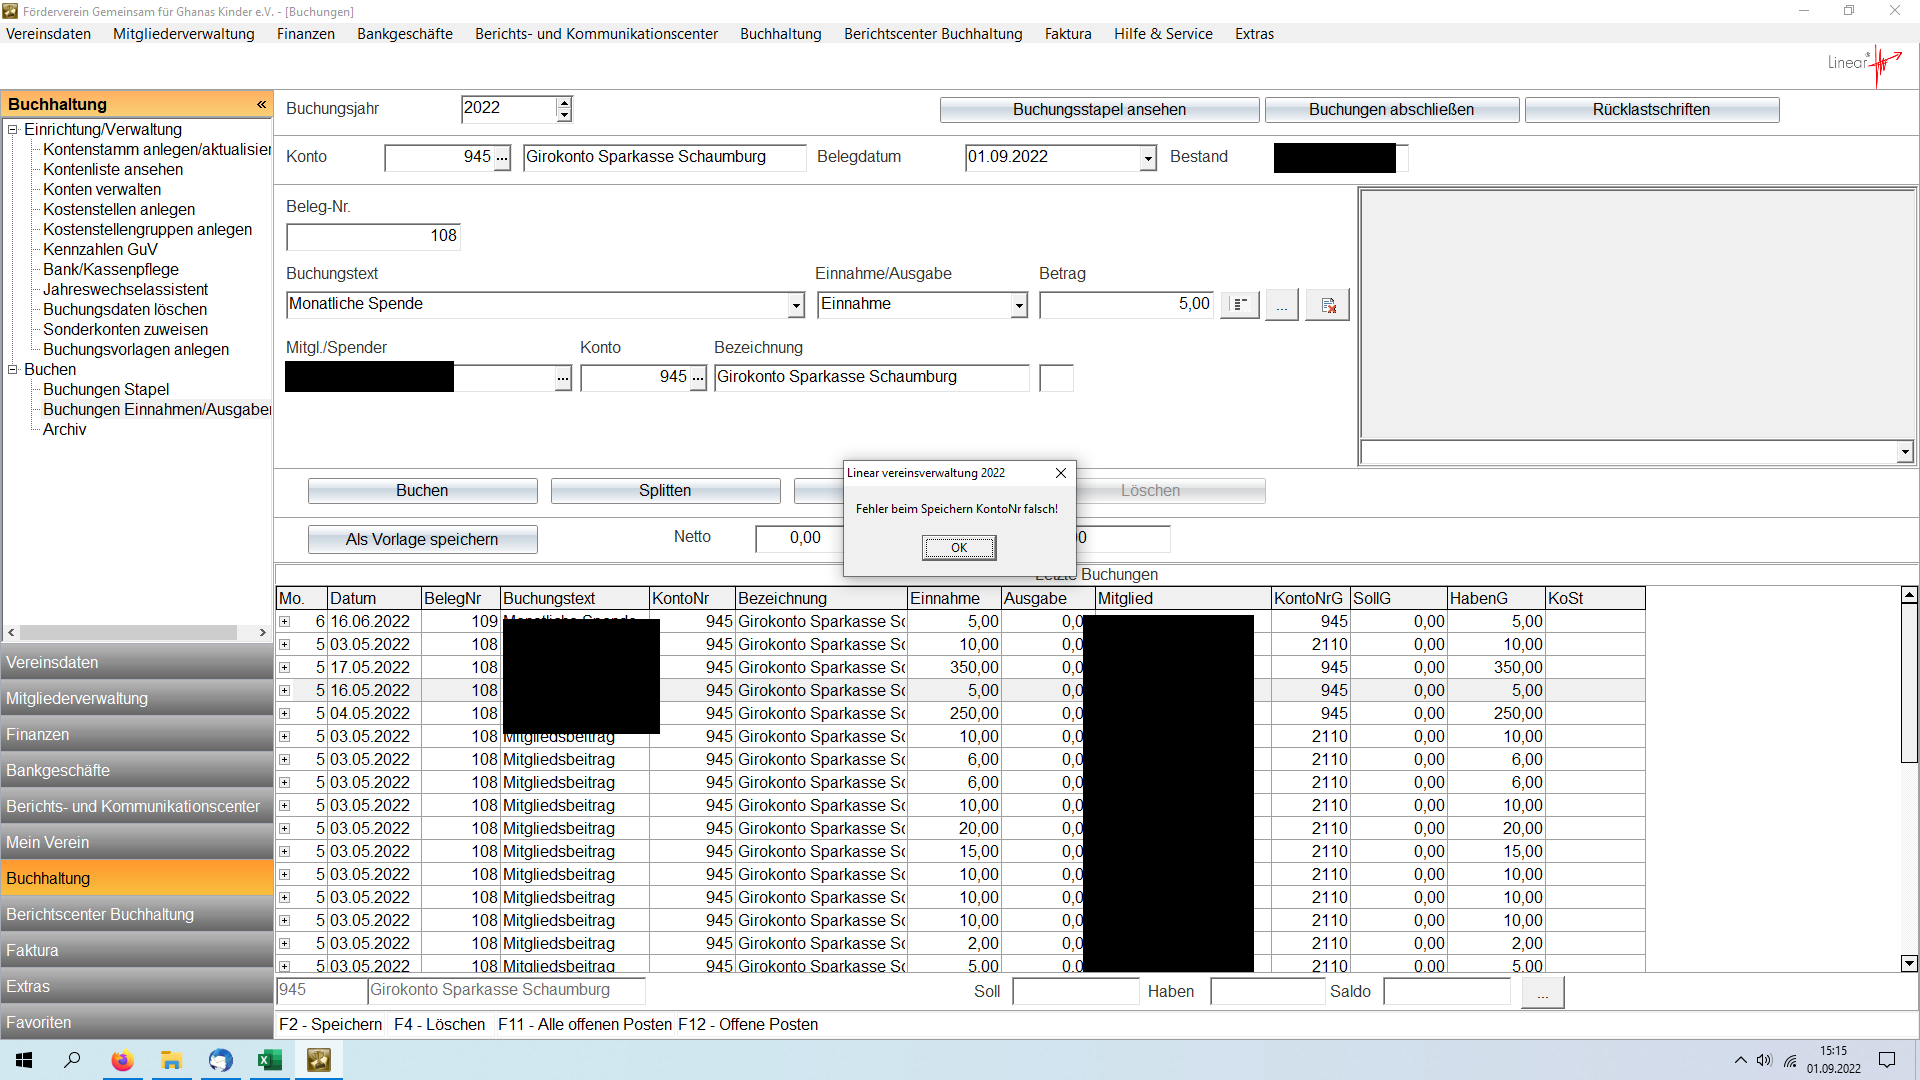Click Buchungsstapel ansehen button
The width and height of the screenshot is (1920, 1080).
pyautogui.click(x=1098, y=110)
